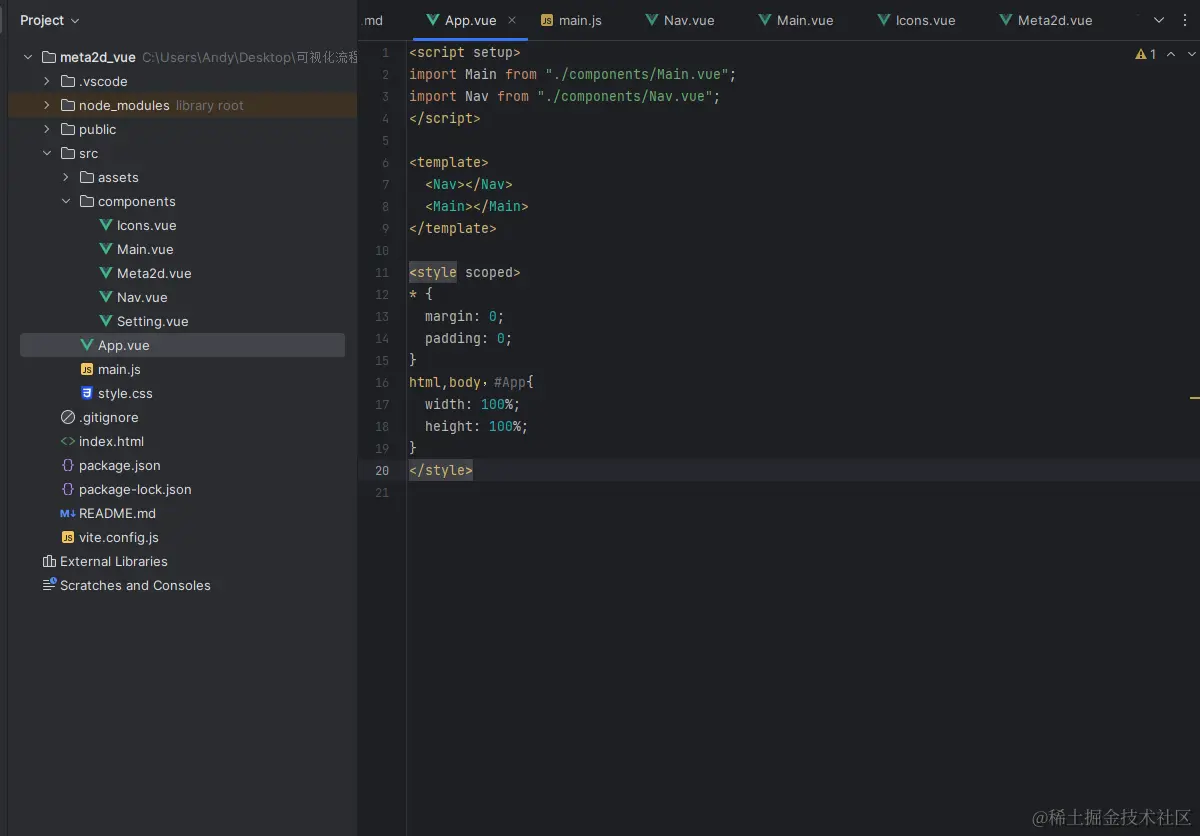Click the yellow warning stripe in scrollbar

pos(1194,398)
